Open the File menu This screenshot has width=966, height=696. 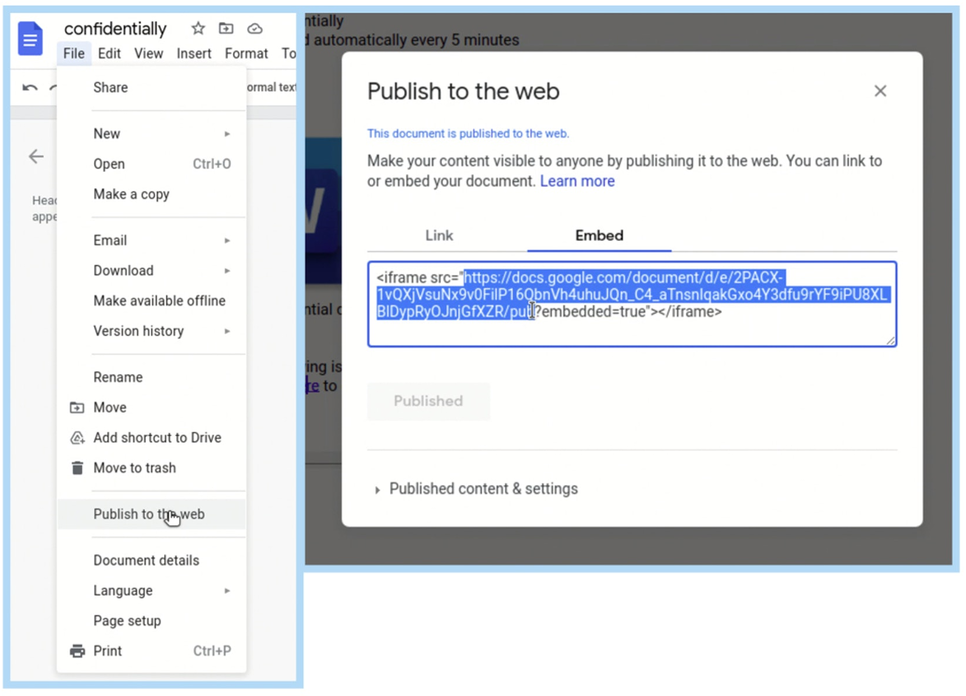[74, 54]
